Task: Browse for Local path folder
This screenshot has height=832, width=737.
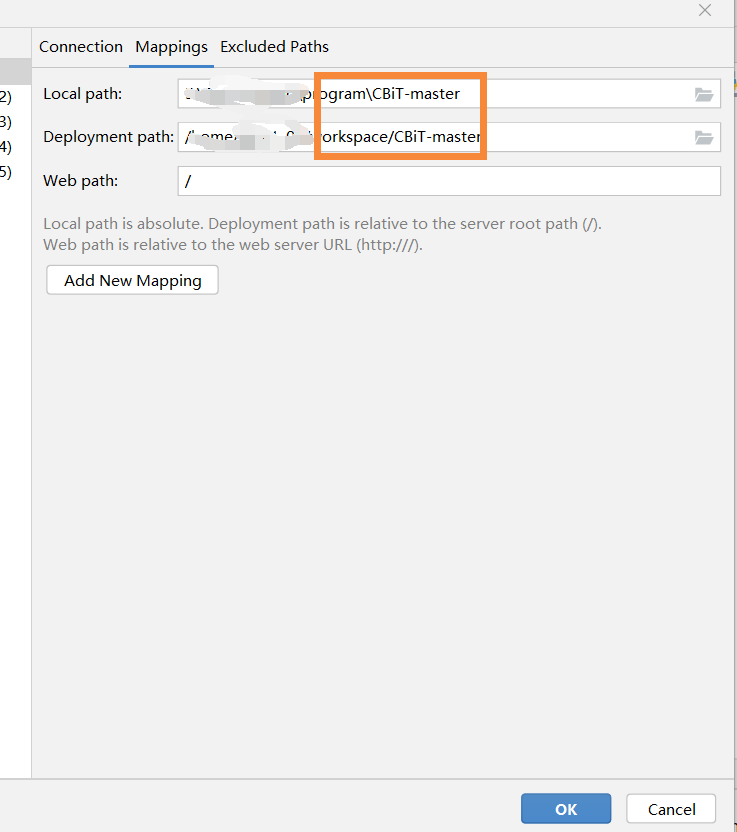Action: click(704, 94)
